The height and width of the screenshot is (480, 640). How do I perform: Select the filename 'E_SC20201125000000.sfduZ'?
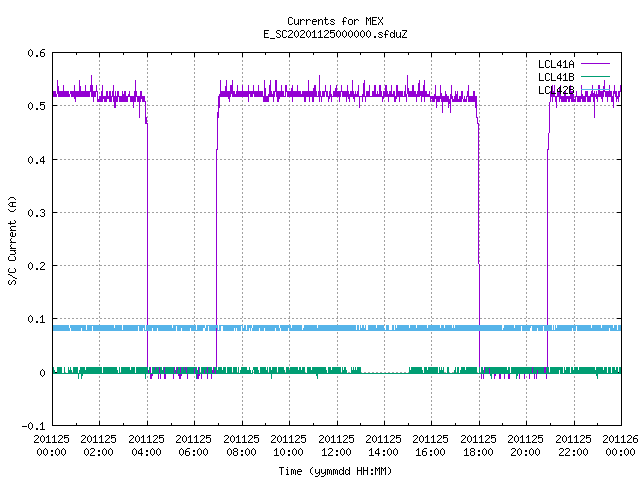(335, 34)
